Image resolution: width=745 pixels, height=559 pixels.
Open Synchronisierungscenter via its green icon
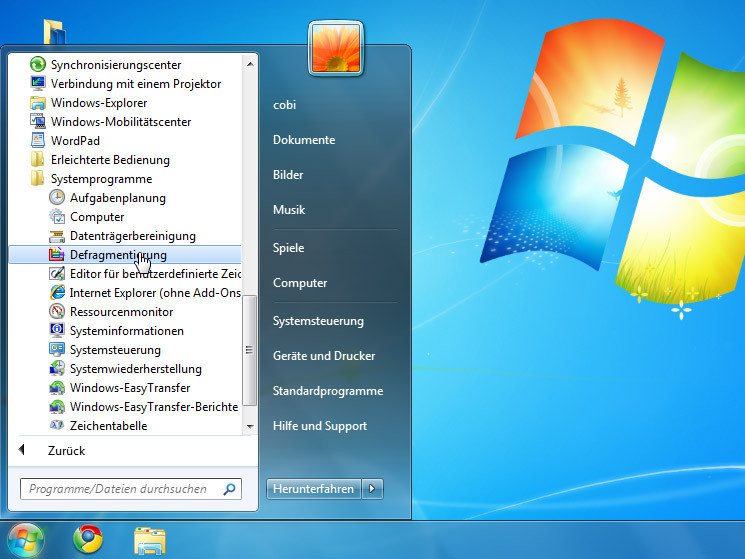click(38, 64)
